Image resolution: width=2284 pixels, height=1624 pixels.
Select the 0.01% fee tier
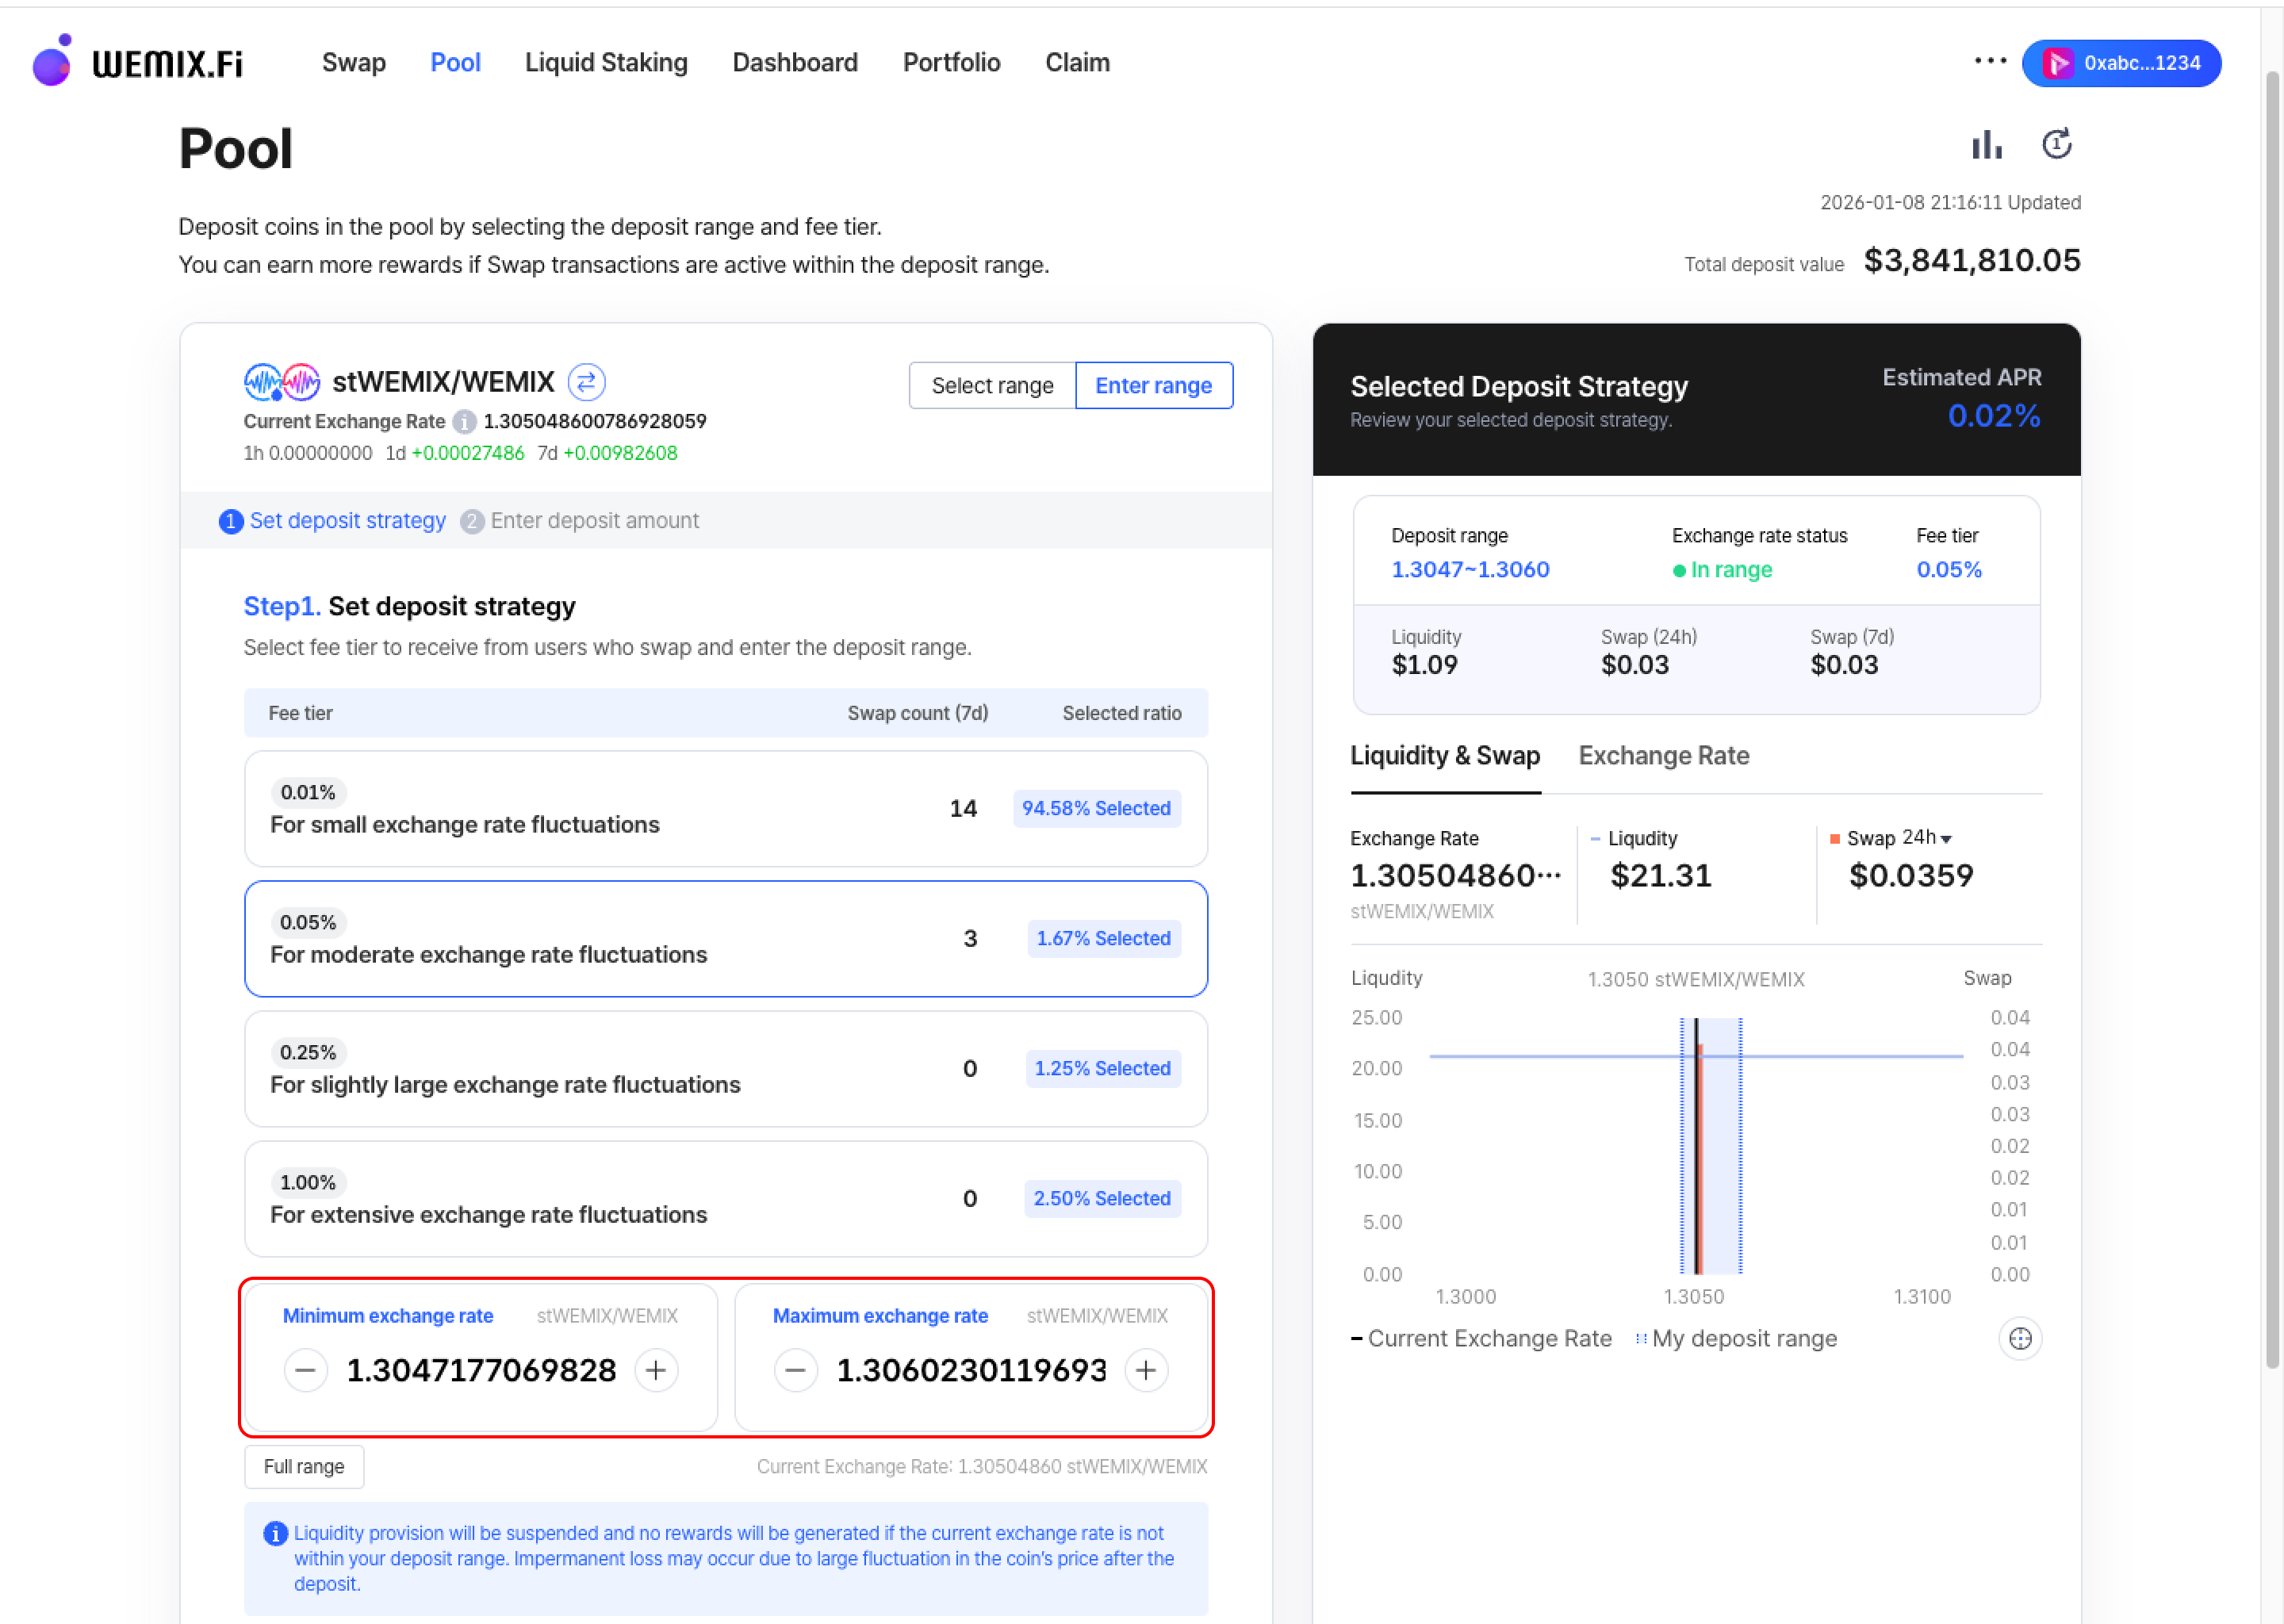pos(725,808)
